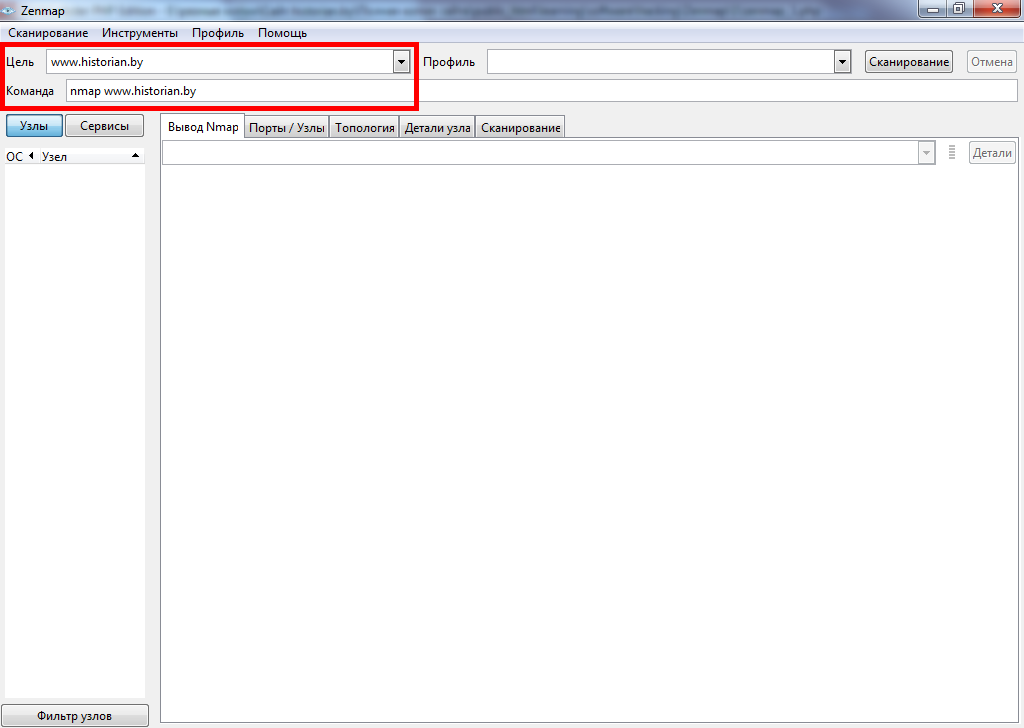Switch to the Детали узла tab

tap(437, 128)
